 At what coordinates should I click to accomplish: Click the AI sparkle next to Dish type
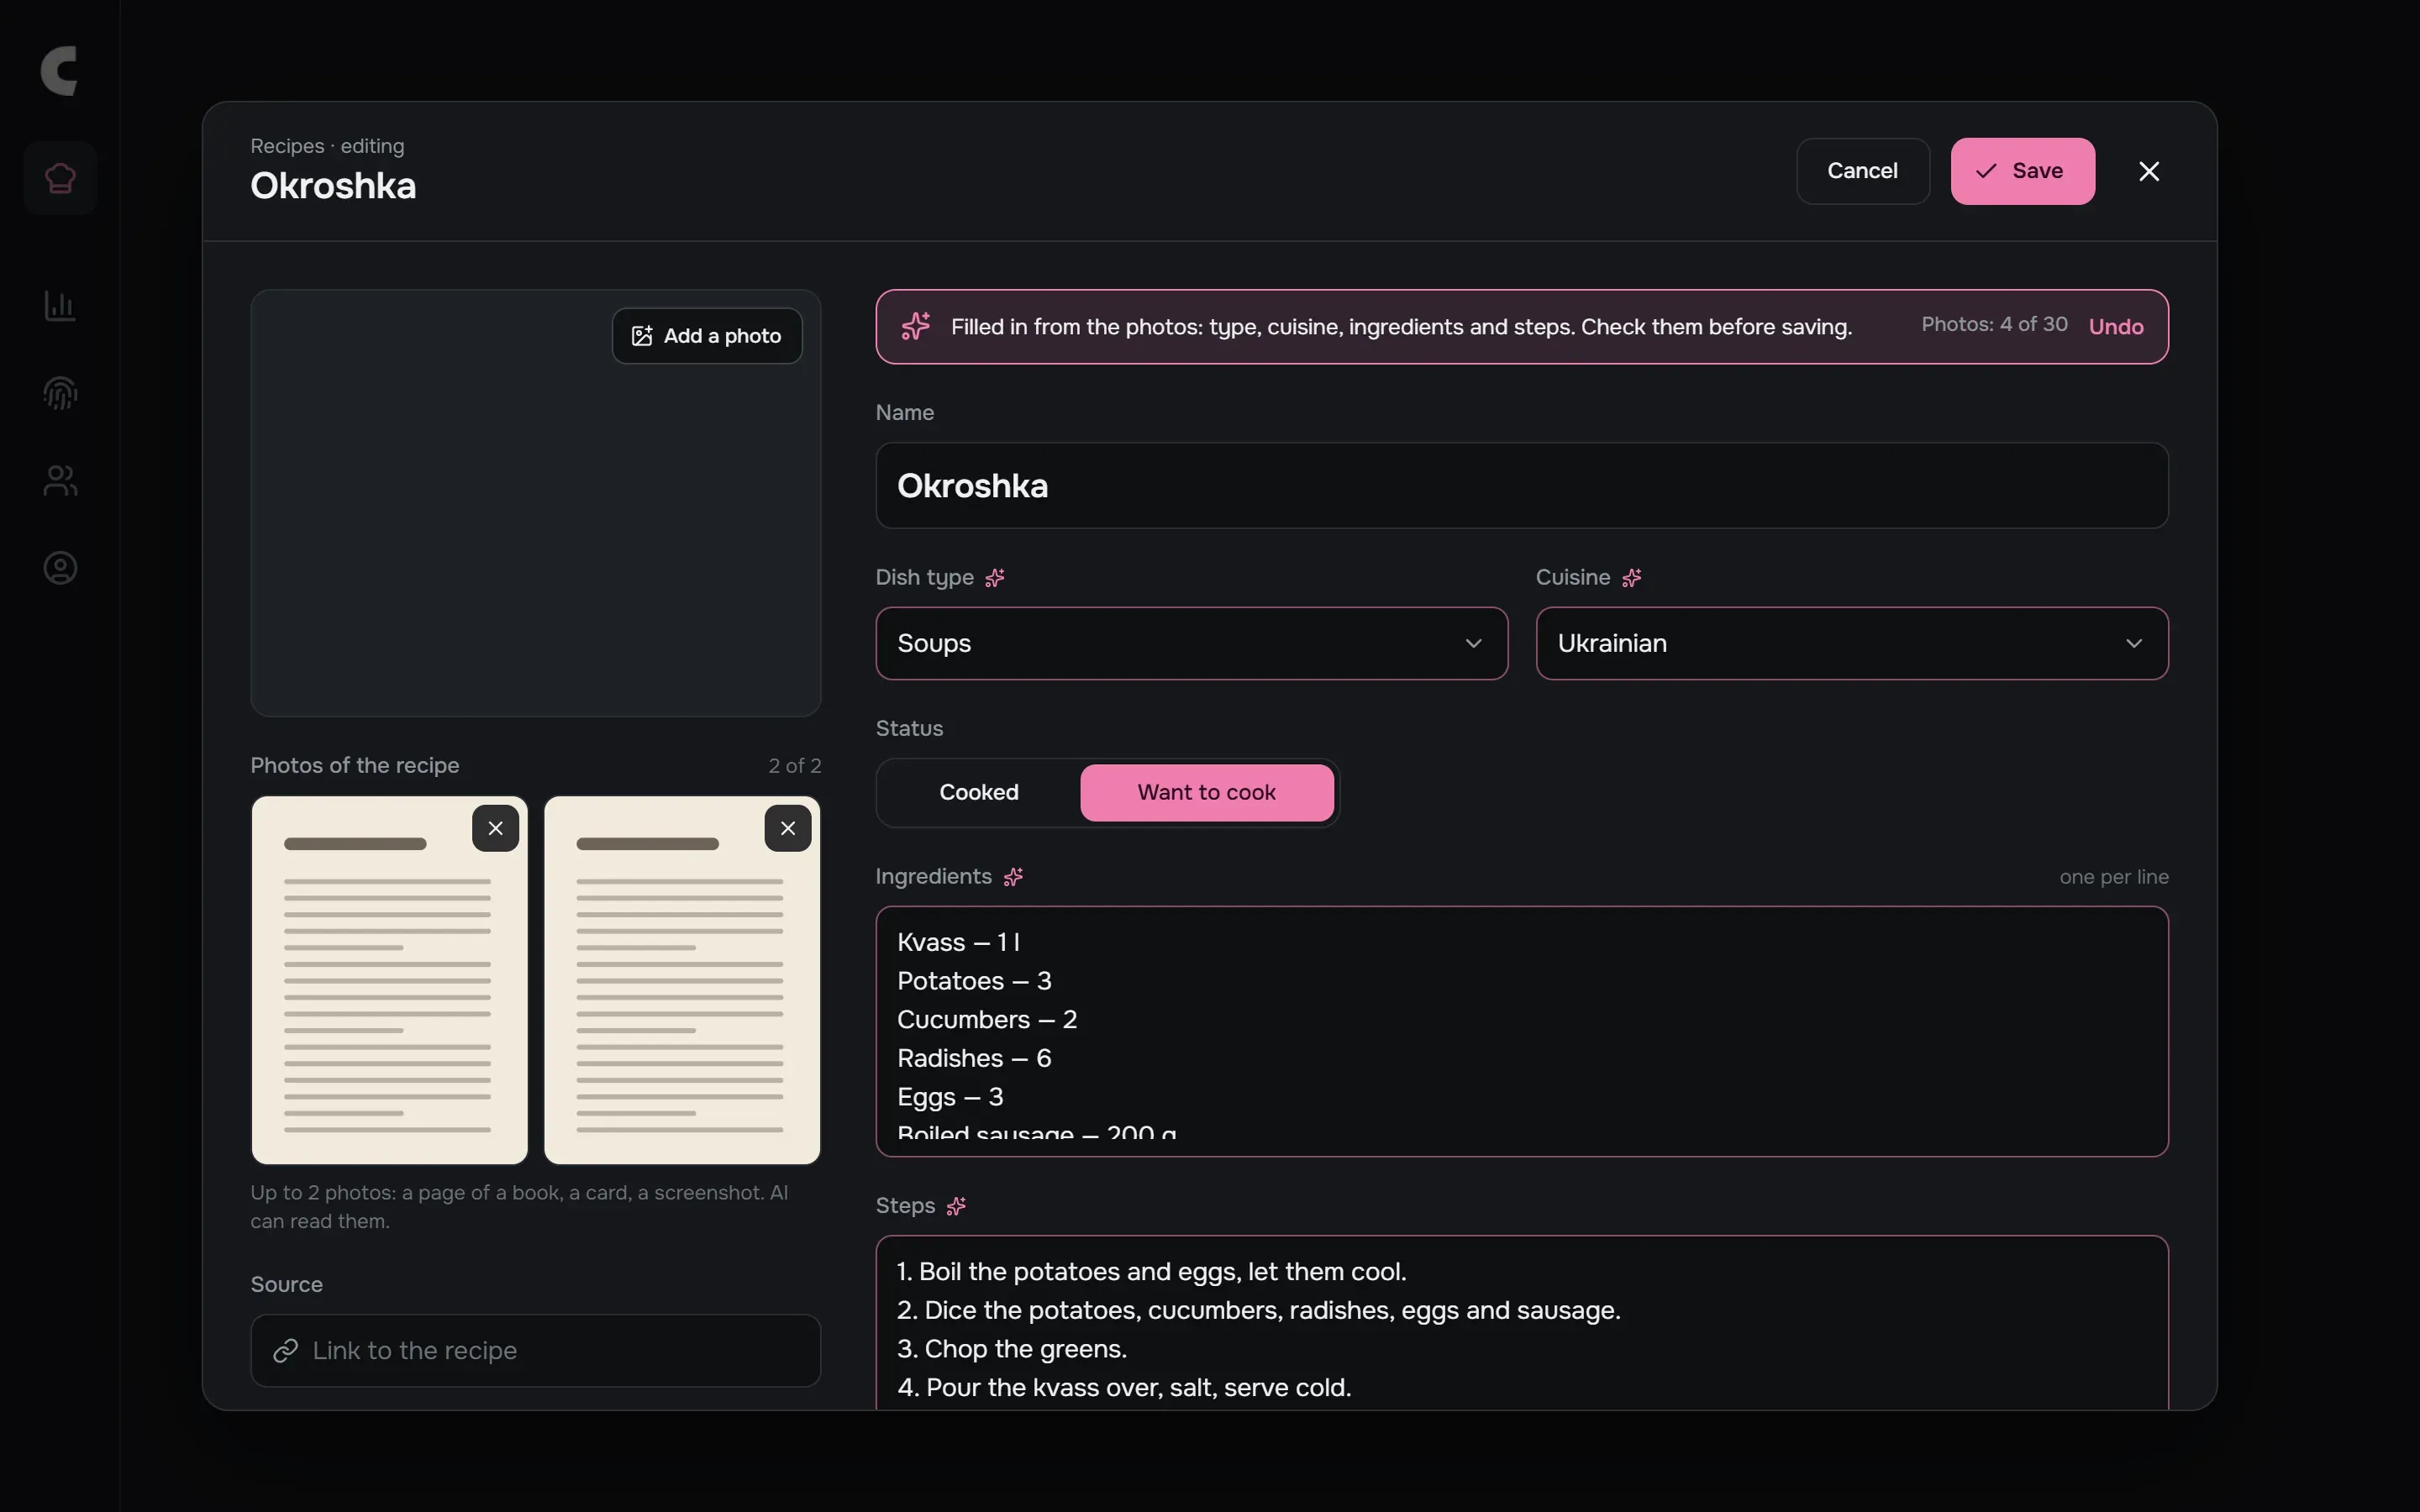coord(994,578)
